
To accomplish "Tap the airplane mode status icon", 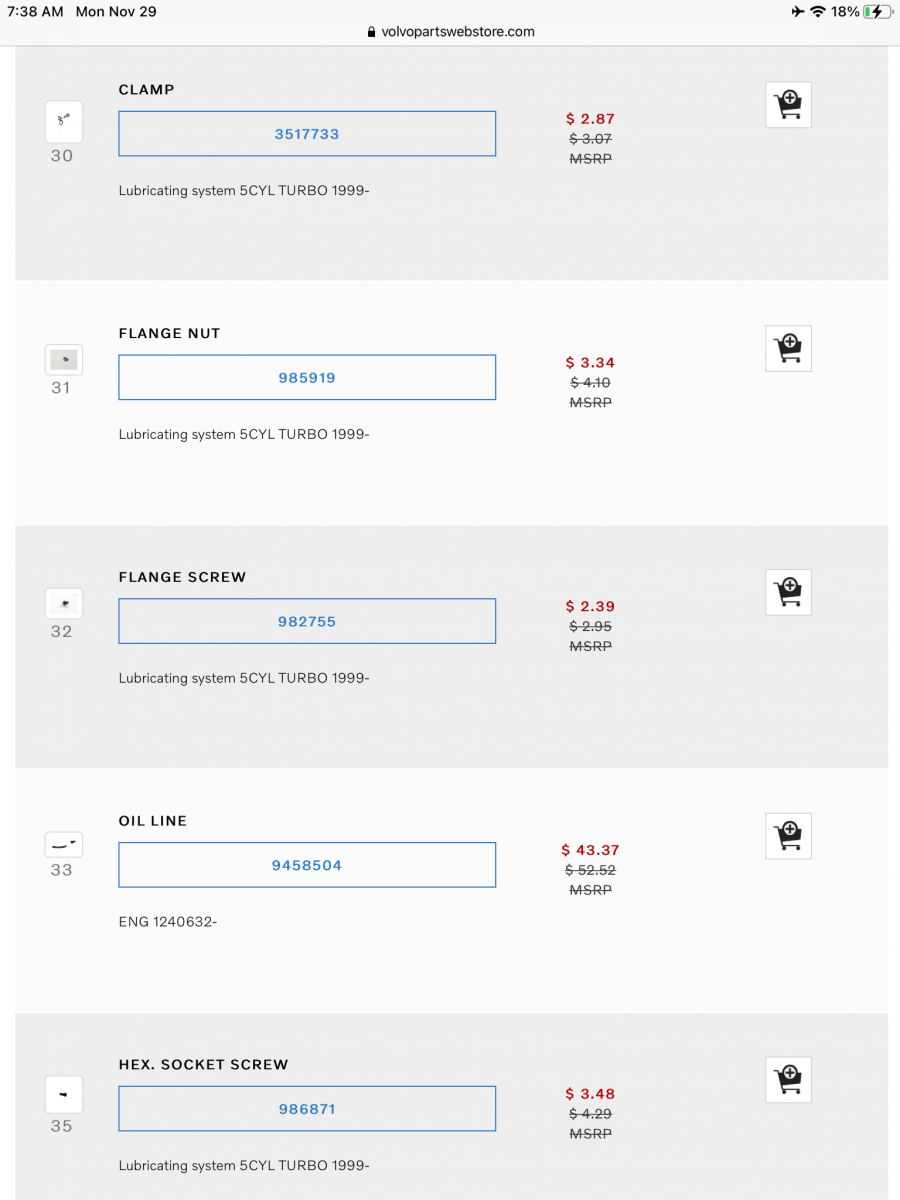I will click(x=797, y=12).
